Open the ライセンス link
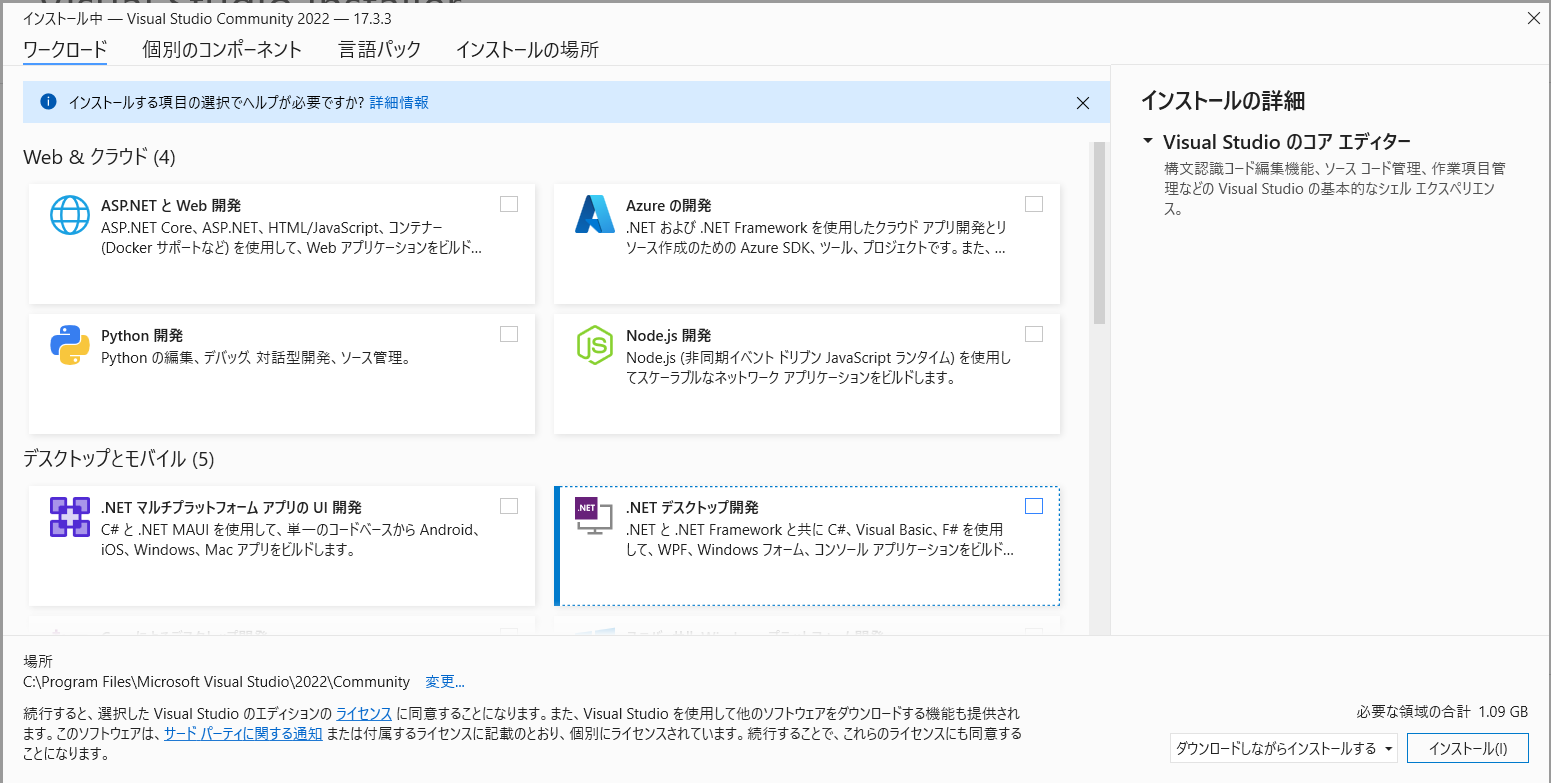This screenshot has width=1551, height=783. 363,714
